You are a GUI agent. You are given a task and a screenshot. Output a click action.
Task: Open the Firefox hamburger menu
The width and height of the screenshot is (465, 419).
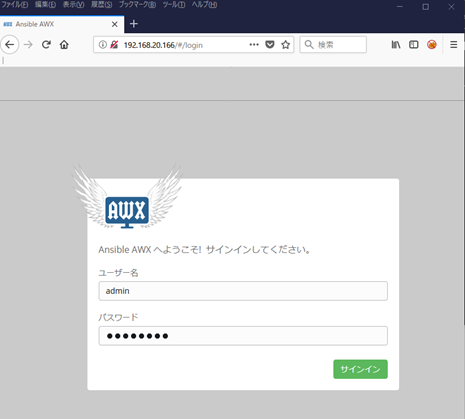pos(453,44)
